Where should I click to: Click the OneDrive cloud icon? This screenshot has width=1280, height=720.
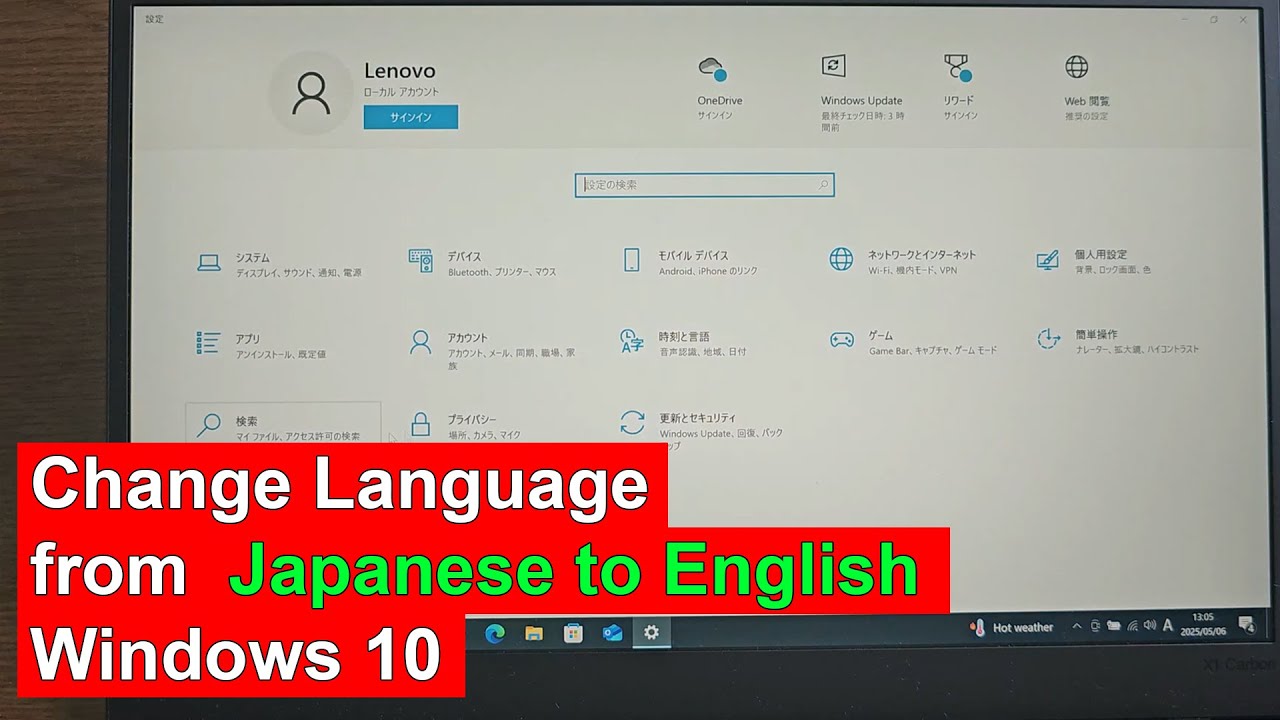(x=713, y=69)
